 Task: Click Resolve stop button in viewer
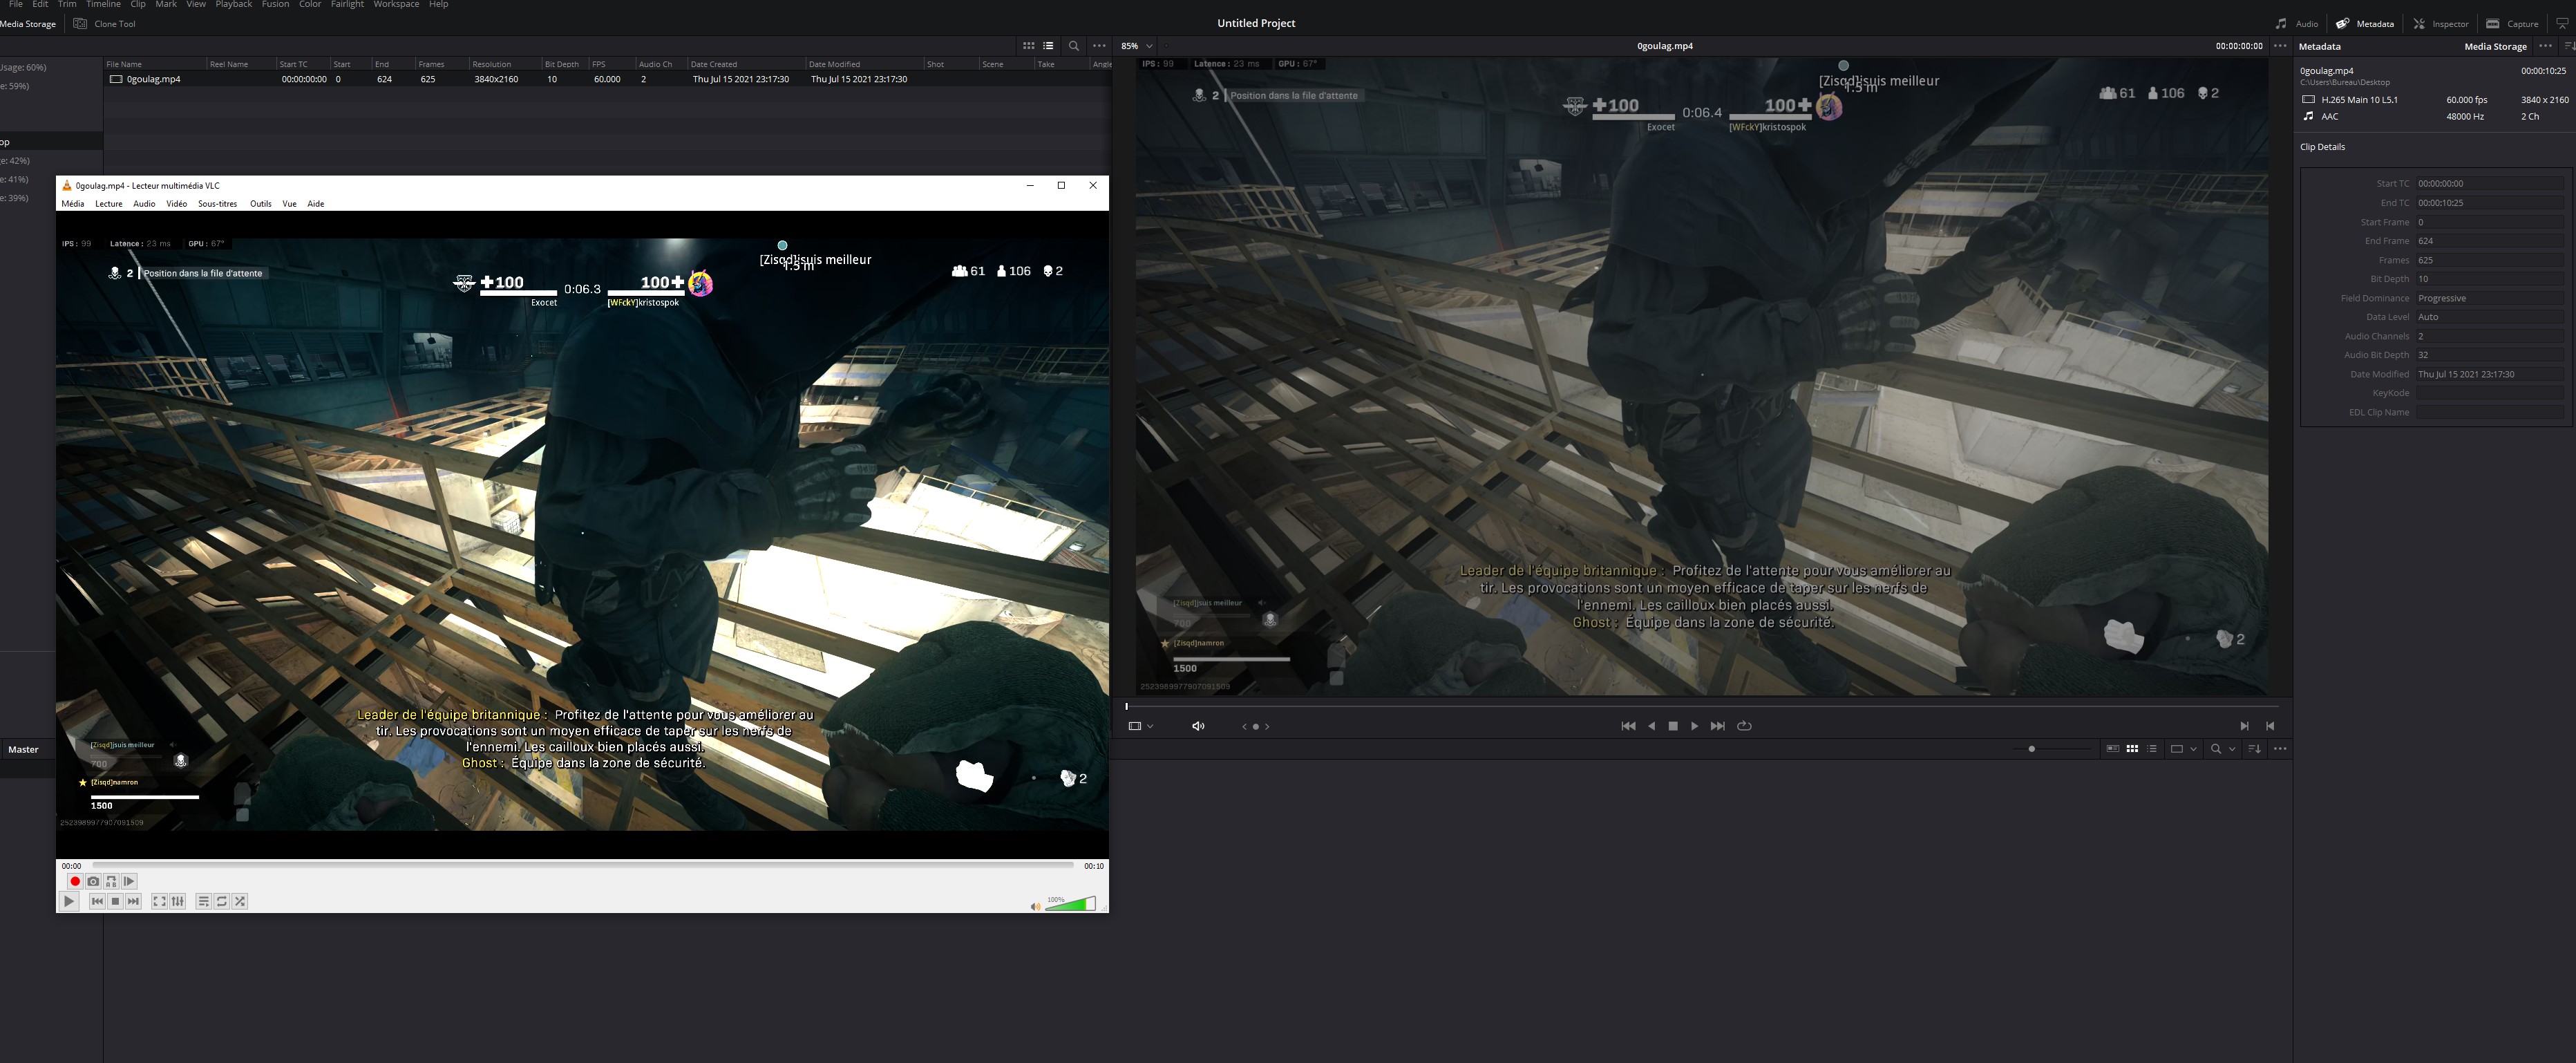coord(1673,726)
